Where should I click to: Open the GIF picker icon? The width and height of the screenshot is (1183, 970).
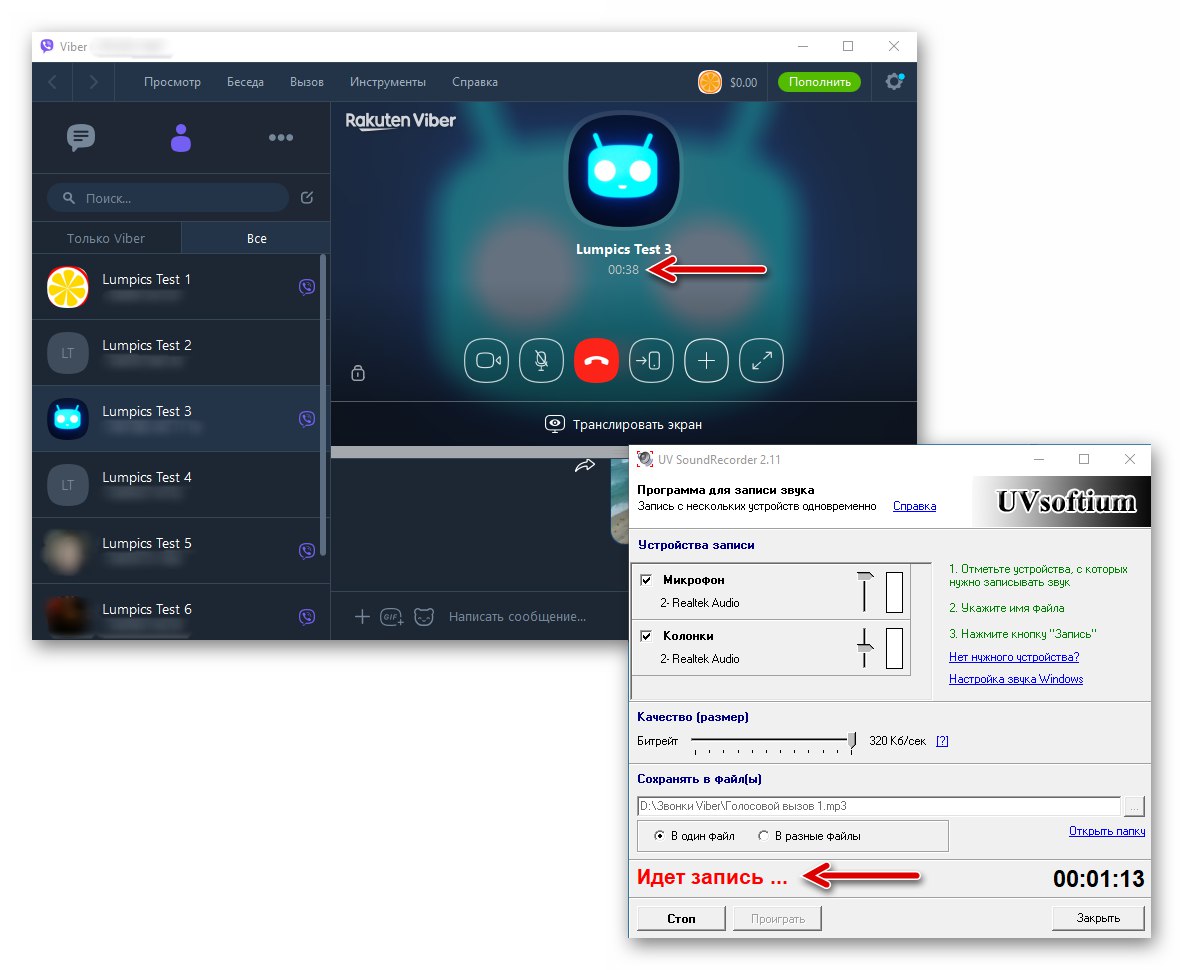click(x=392, y=617)
